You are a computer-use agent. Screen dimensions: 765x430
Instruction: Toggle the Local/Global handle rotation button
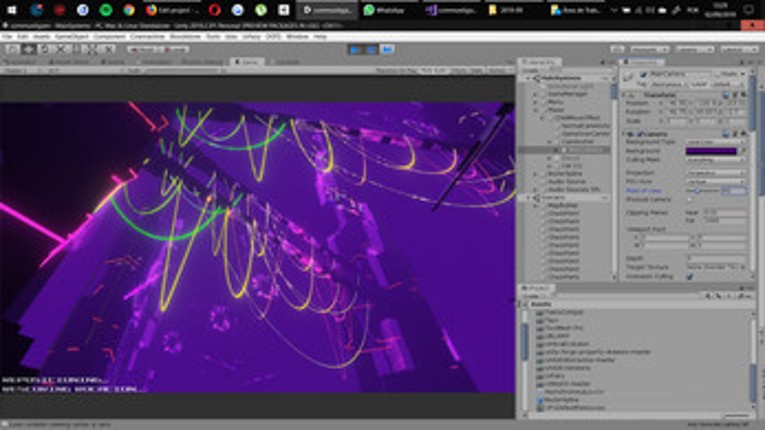pyautogui.click(x=174, y=49)
